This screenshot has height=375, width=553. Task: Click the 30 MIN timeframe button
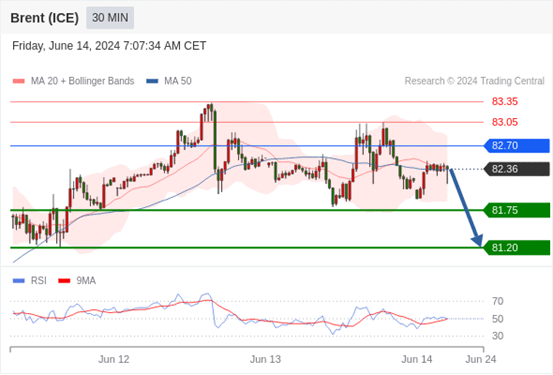tap(110, 18)
